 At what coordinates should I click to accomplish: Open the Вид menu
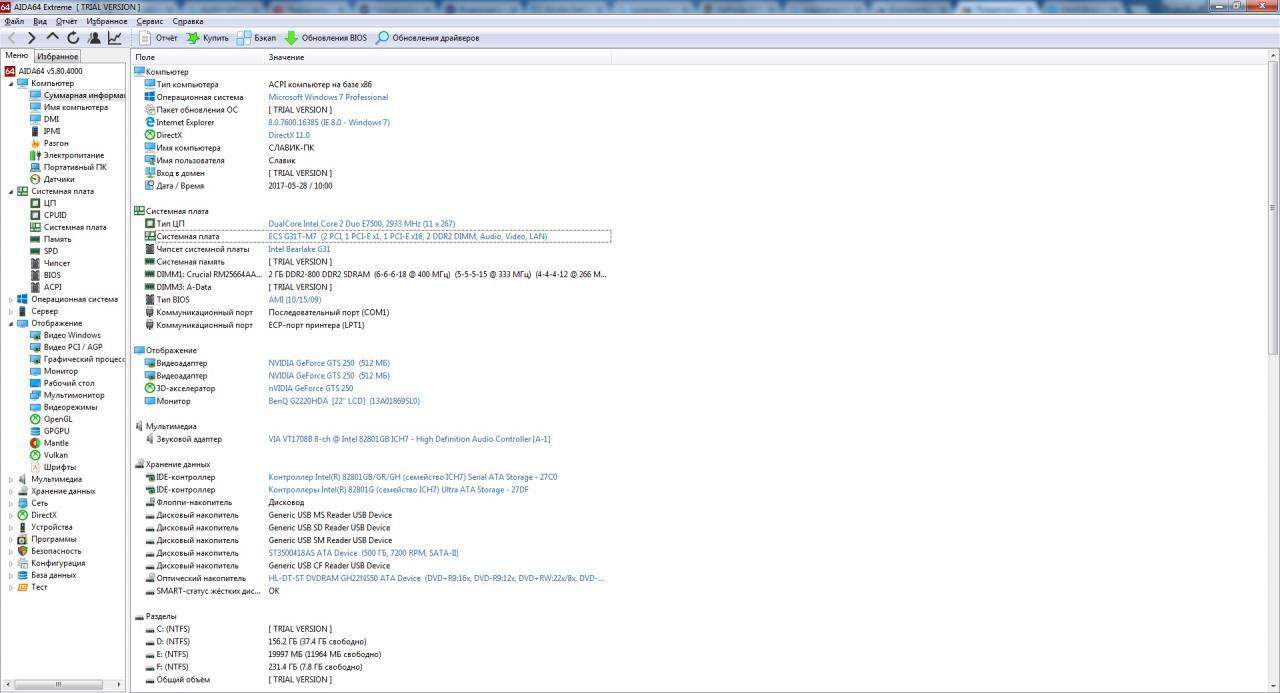coord(40,21)
